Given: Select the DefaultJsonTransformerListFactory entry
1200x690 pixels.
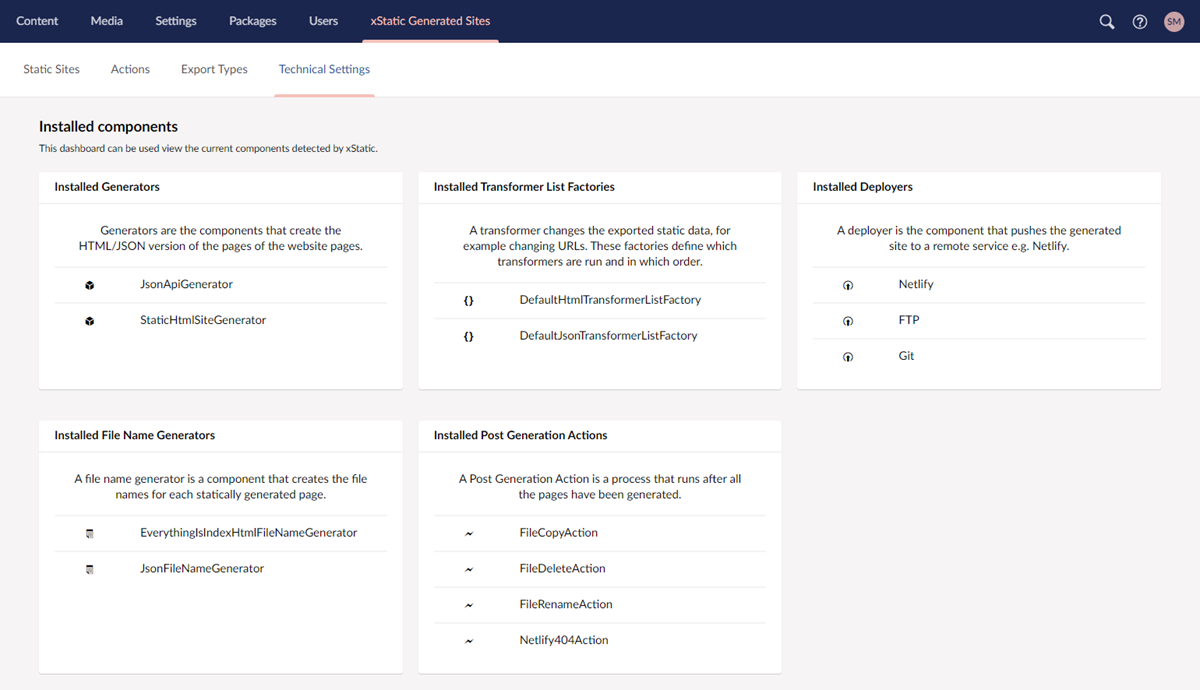Looking at the screenshot, I should 608,336.
